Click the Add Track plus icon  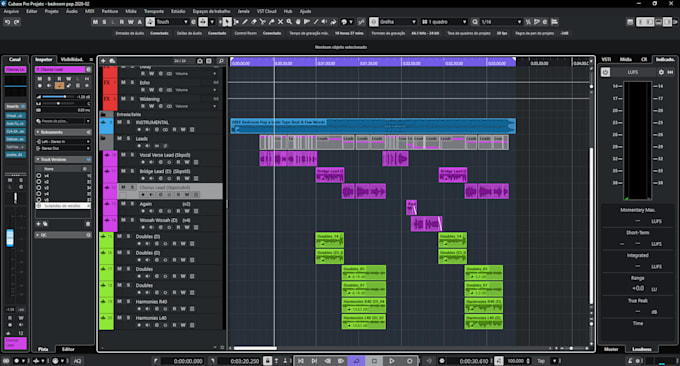coord(104,61)
